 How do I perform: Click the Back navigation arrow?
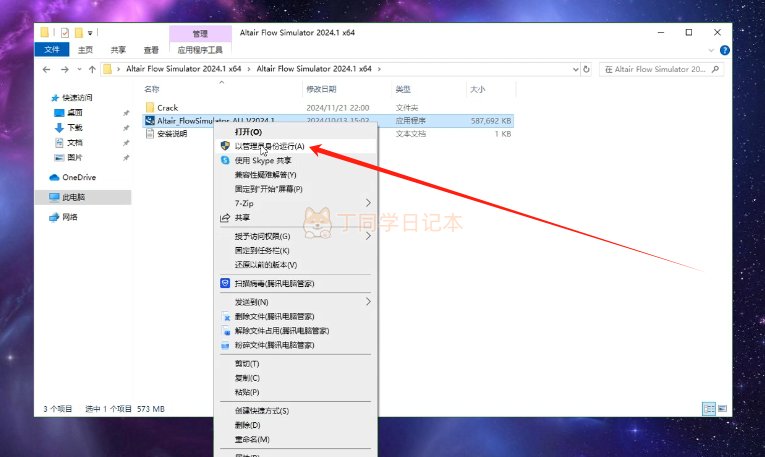coord(46,69)
